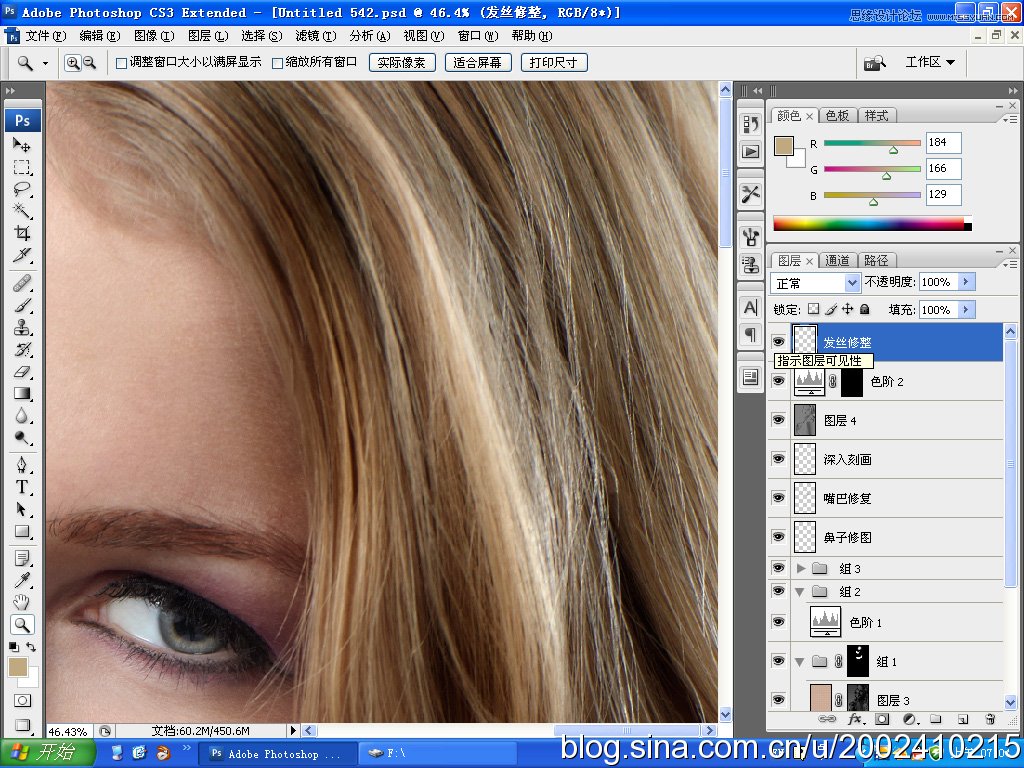The width and height of the screenshot is (1024, 768).
Task: Select the Magic Wand tool
Action: tap(22, 211)
